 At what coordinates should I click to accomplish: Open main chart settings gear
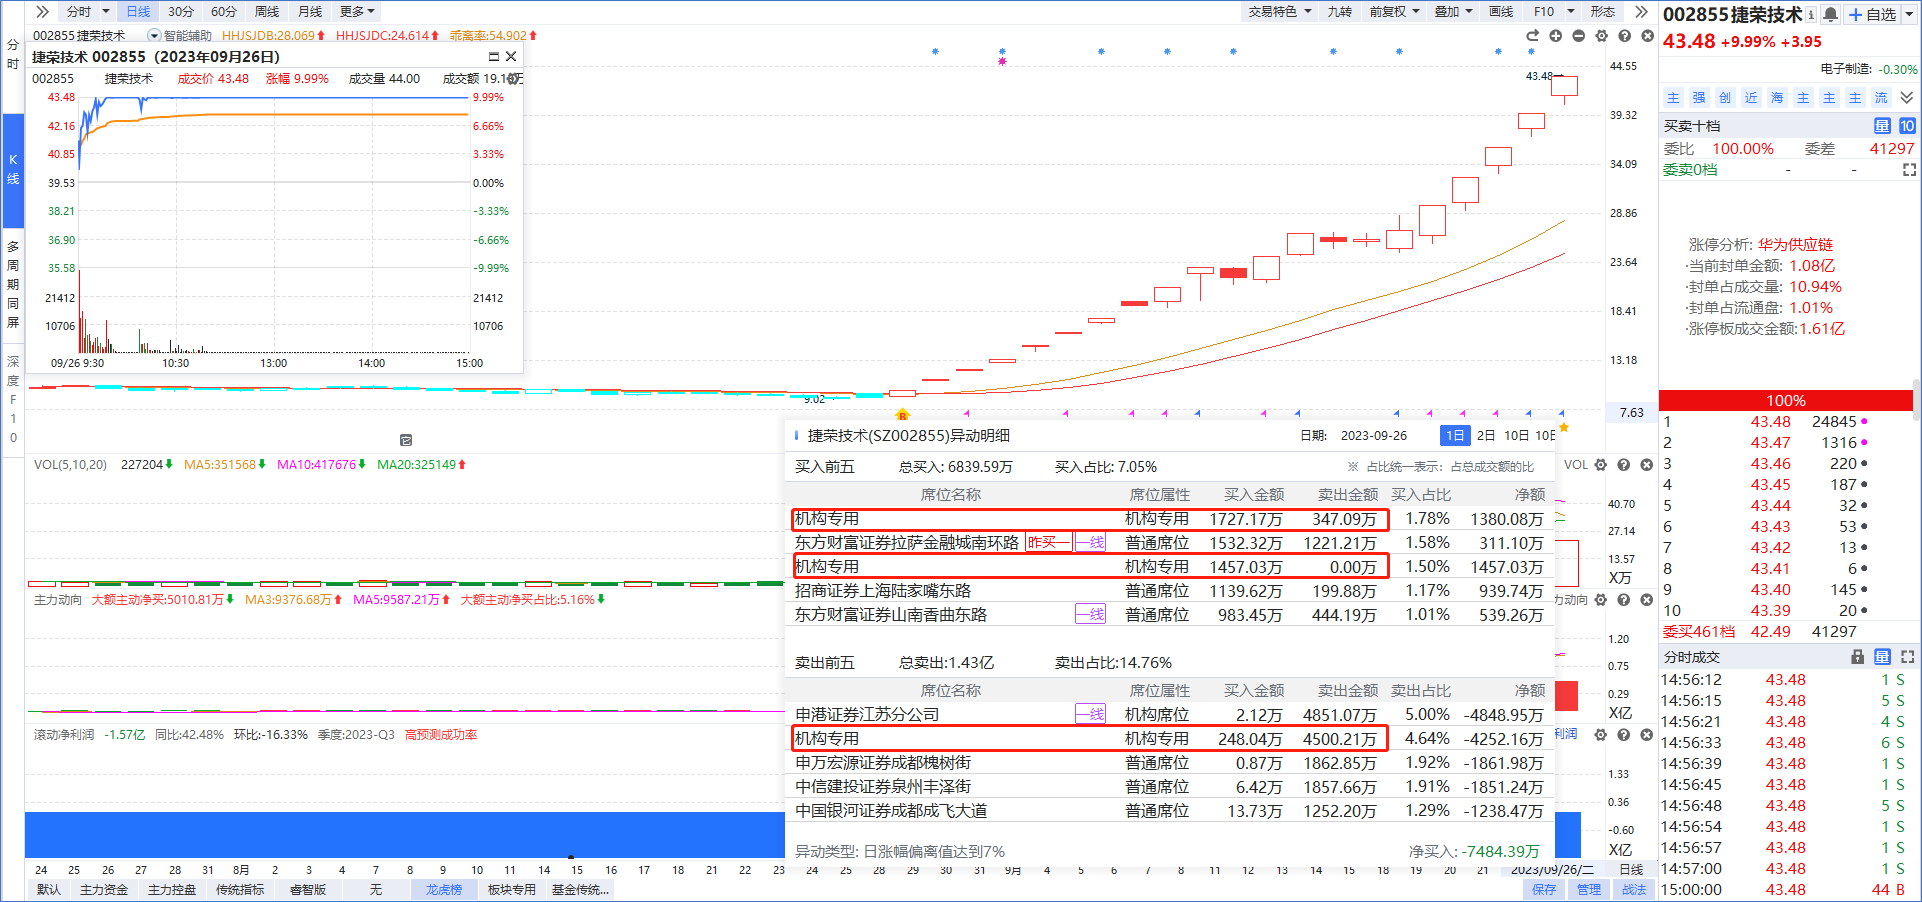click(x=1602, y=36)
